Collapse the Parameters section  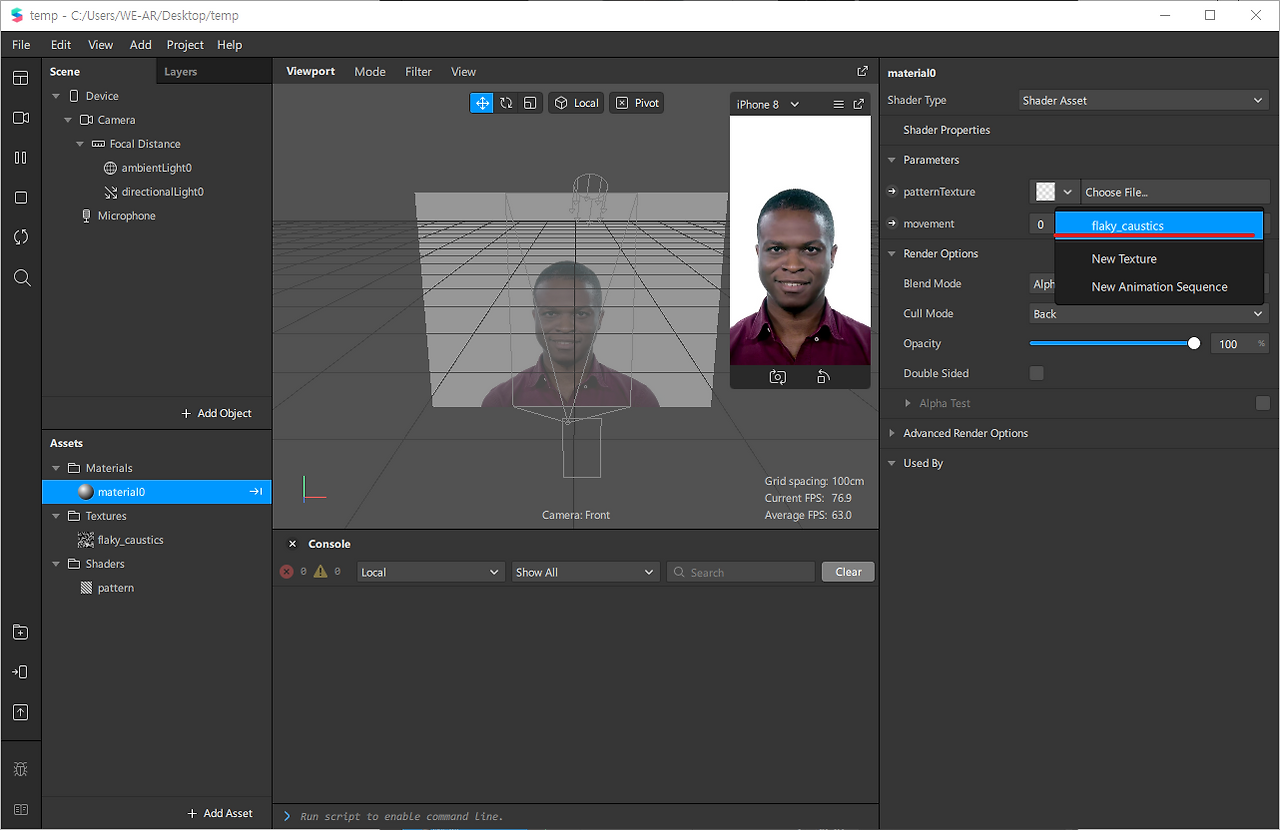[892, 160]
